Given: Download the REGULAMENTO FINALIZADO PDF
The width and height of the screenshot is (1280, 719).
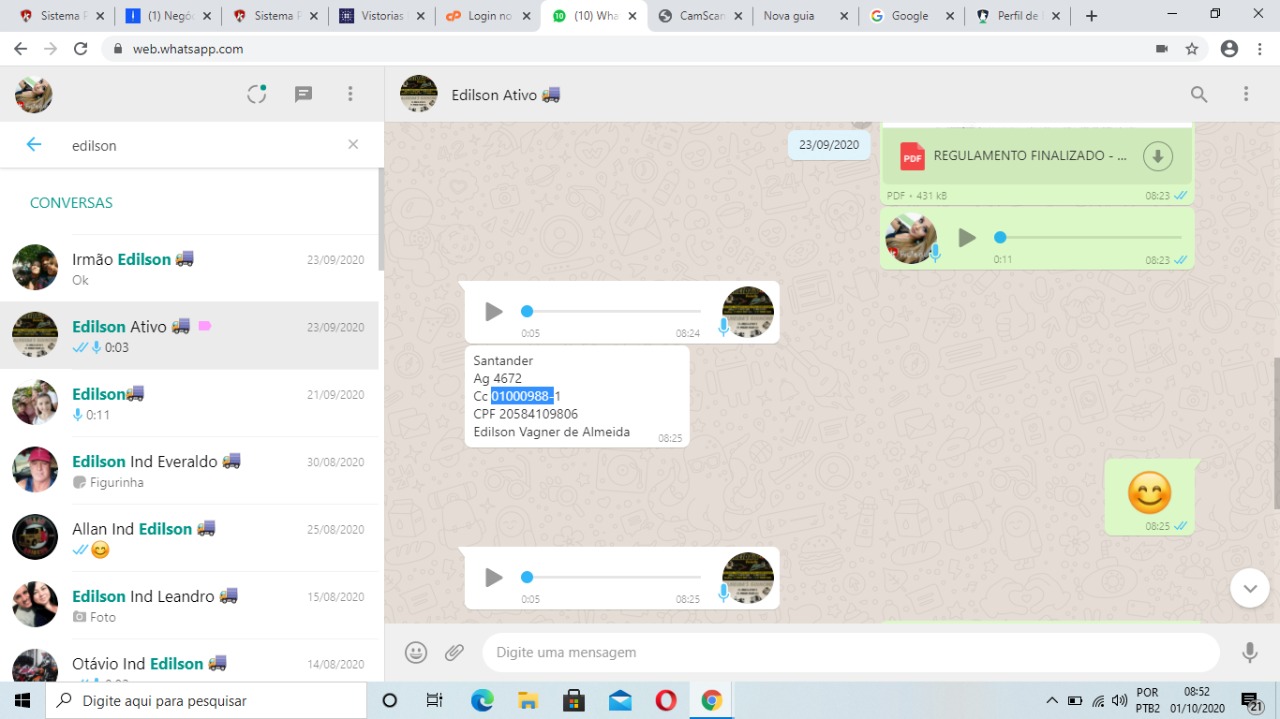Looking at the screenshot, I should click(x=1157, y=156).
